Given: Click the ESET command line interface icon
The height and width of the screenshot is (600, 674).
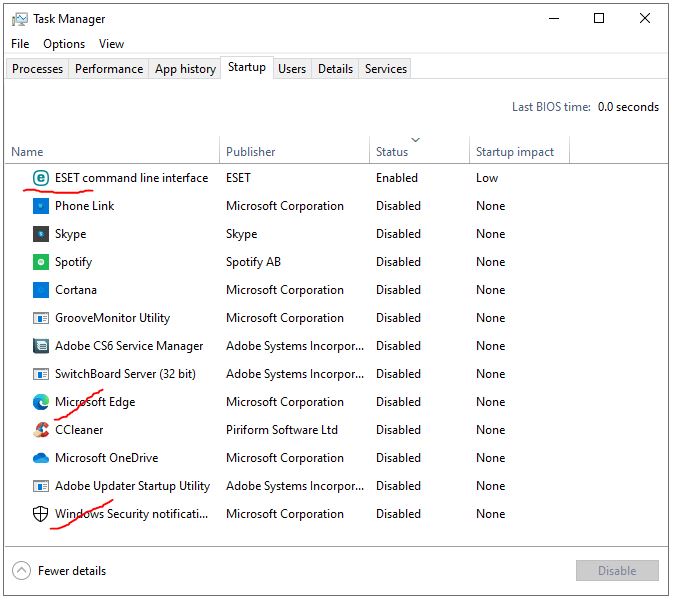Looking at the screenshot, I should click(x=41, y=178).
